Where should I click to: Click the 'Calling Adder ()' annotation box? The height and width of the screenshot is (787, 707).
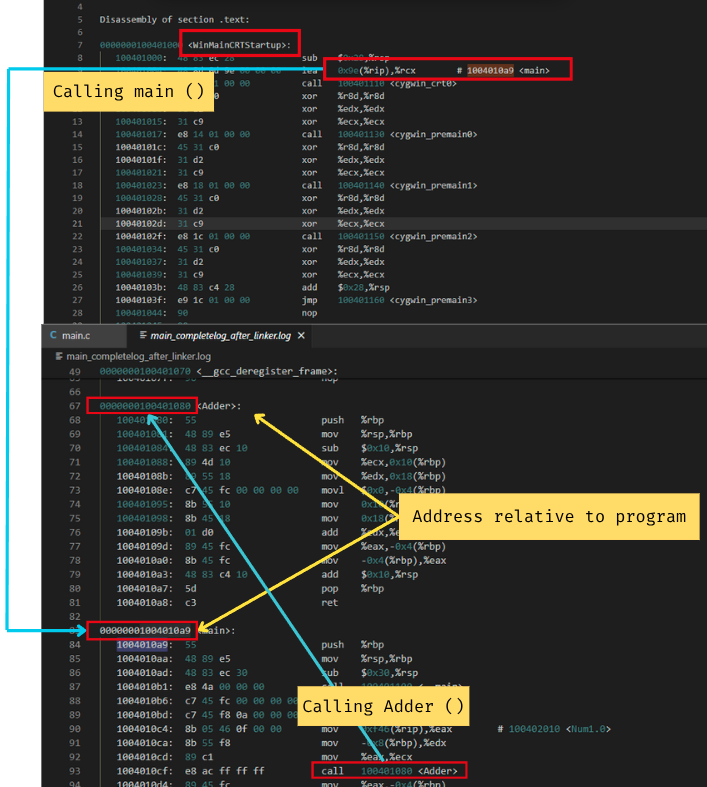click(x=383, y=706)
